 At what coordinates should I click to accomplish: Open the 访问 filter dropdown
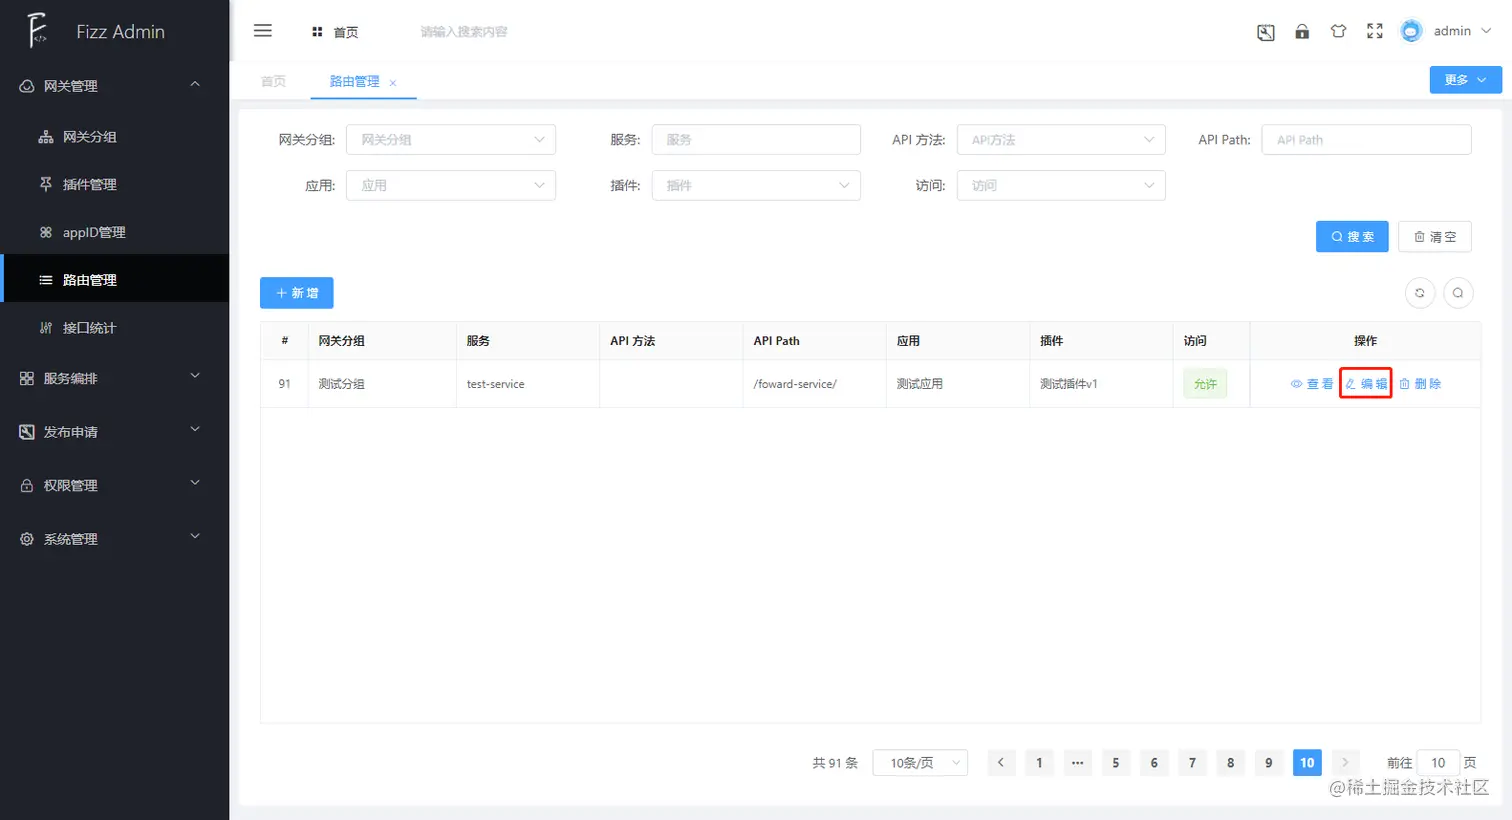coord(1061,185)
